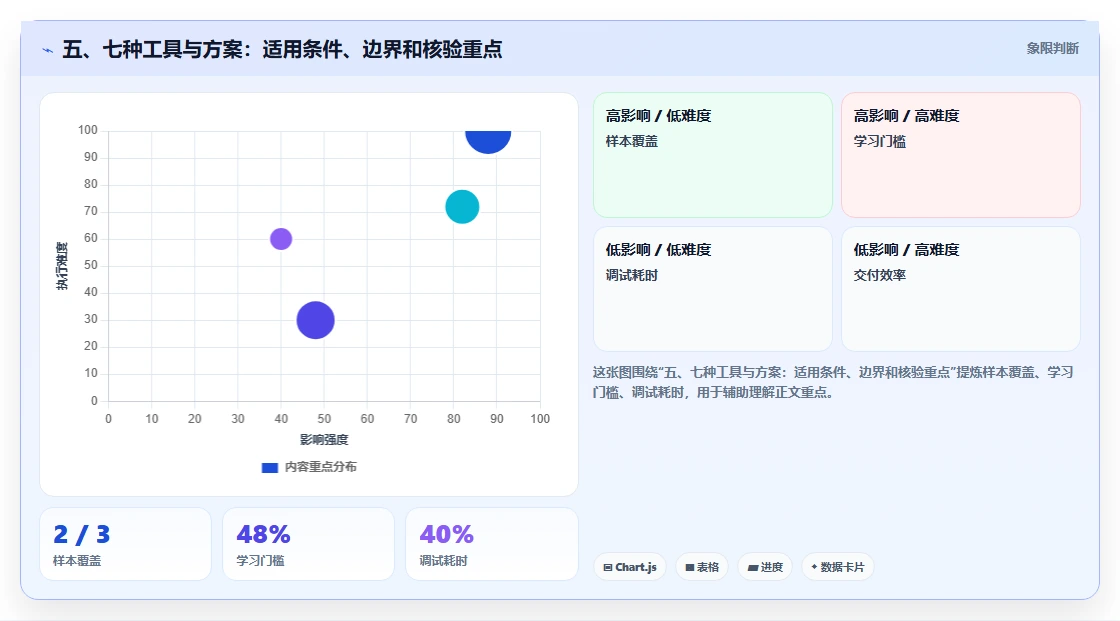Open the 低影响 / 高难度 quadrant card
This screenshot has width=1120, height=621.
(961, 289)
